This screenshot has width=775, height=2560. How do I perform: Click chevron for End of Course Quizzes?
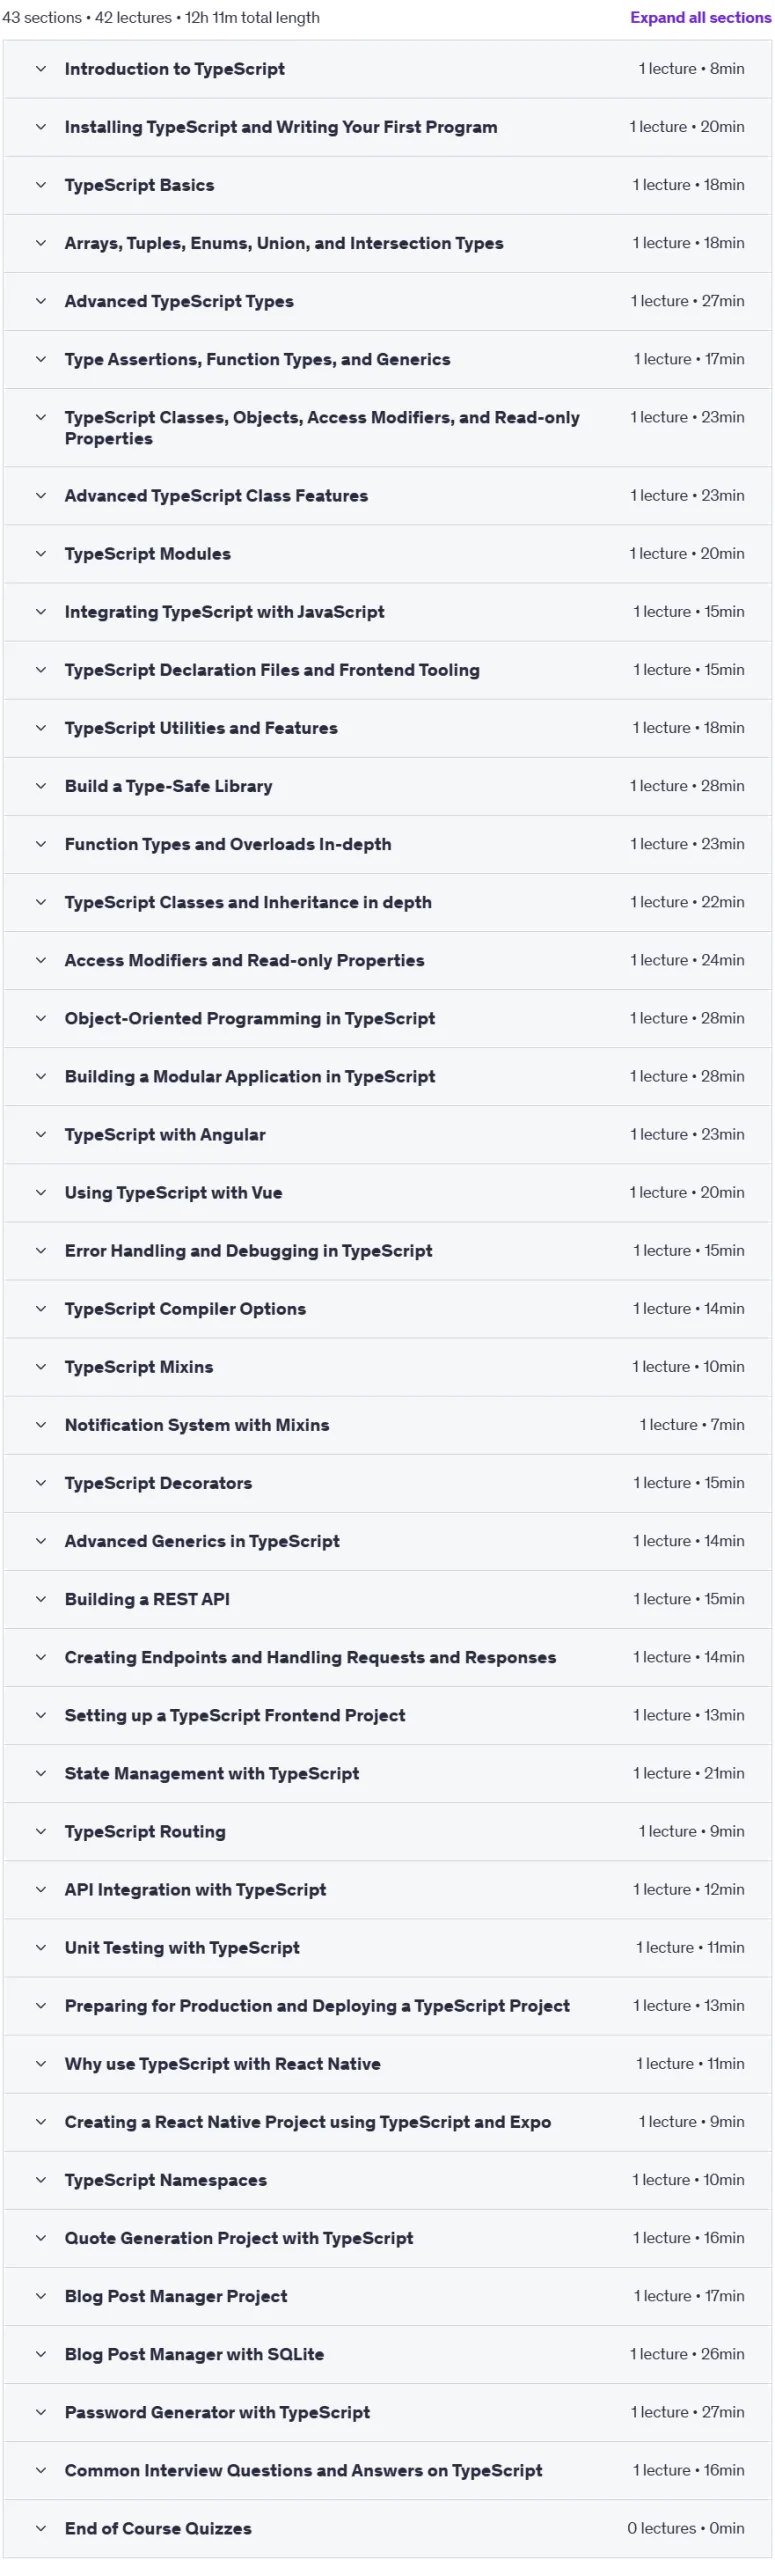tap(41, 2528)
